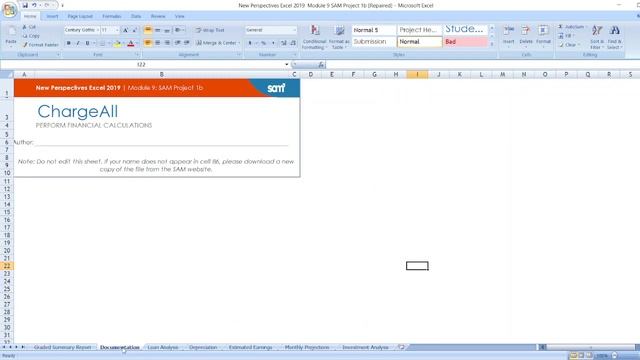
Task: Switch to Formulas ribbon tab
Action: click(x=112, y=16)
